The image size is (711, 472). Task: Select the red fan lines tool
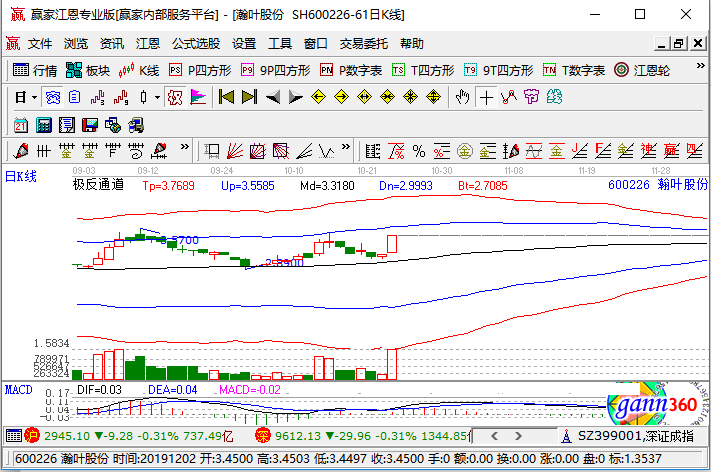point(235,151)
